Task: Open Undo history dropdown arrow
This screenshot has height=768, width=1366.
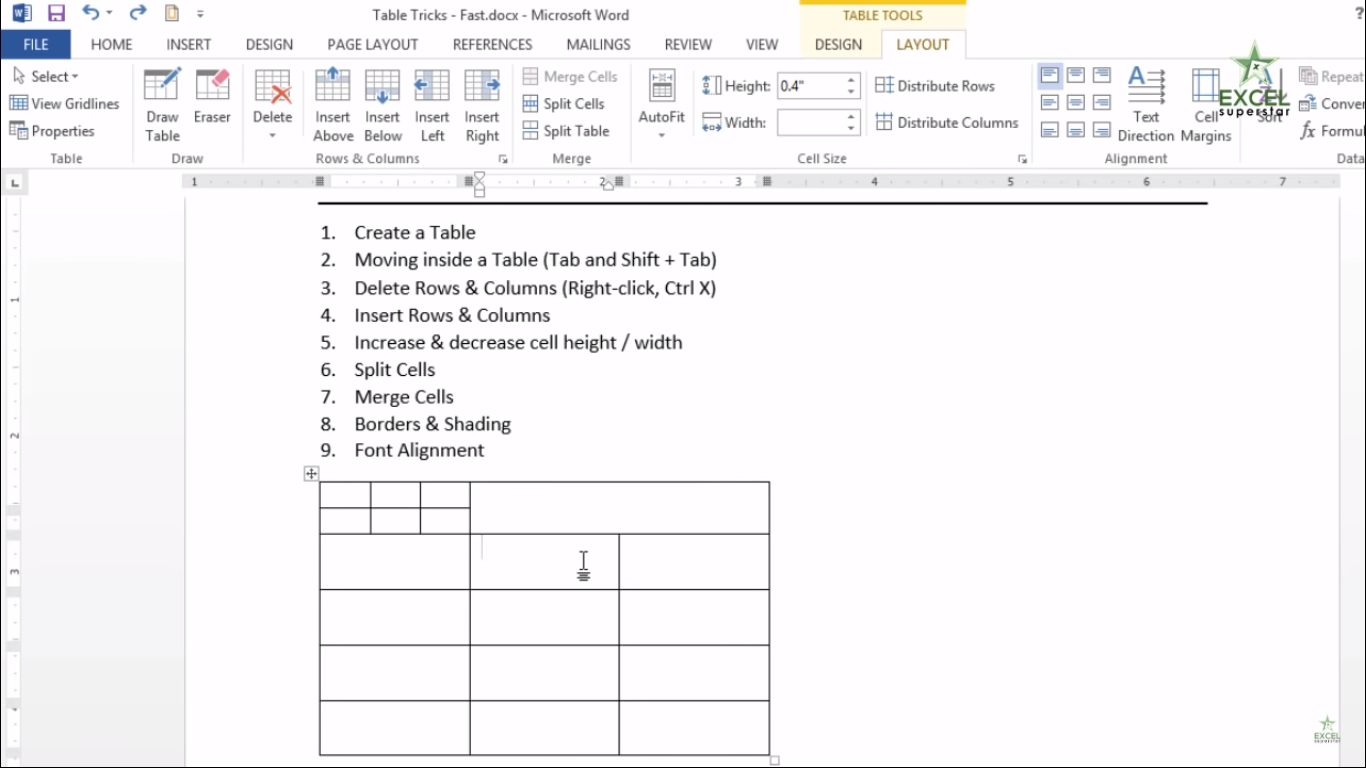Action: pos(109,15)
